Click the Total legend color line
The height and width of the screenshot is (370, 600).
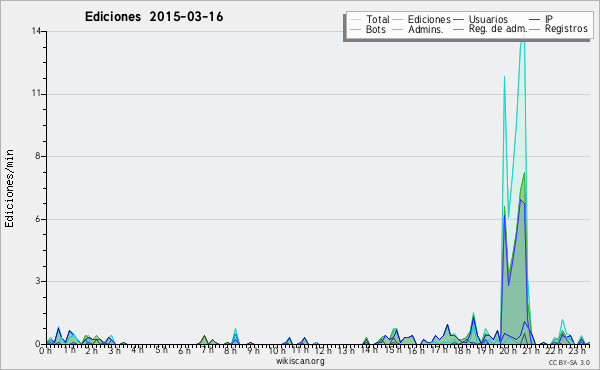[x=355, y=19]
